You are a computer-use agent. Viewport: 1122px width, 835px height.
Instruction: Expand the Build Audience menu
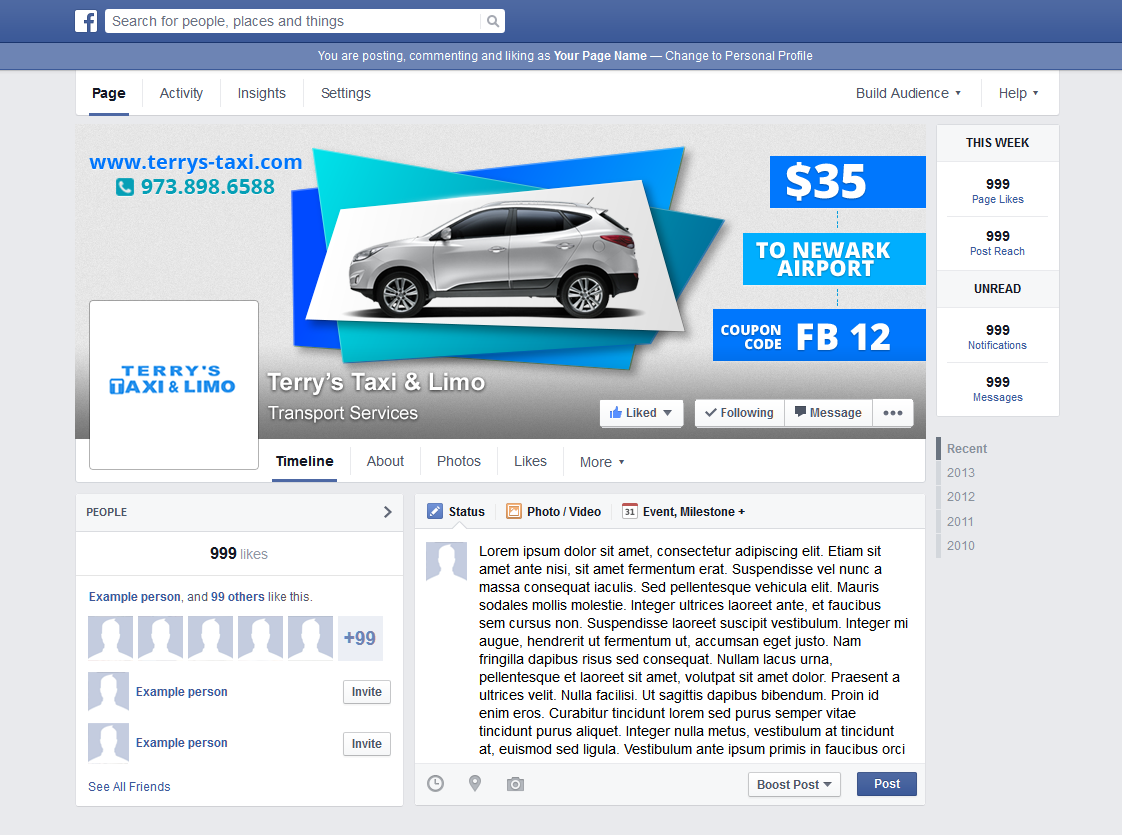point(908,93)
